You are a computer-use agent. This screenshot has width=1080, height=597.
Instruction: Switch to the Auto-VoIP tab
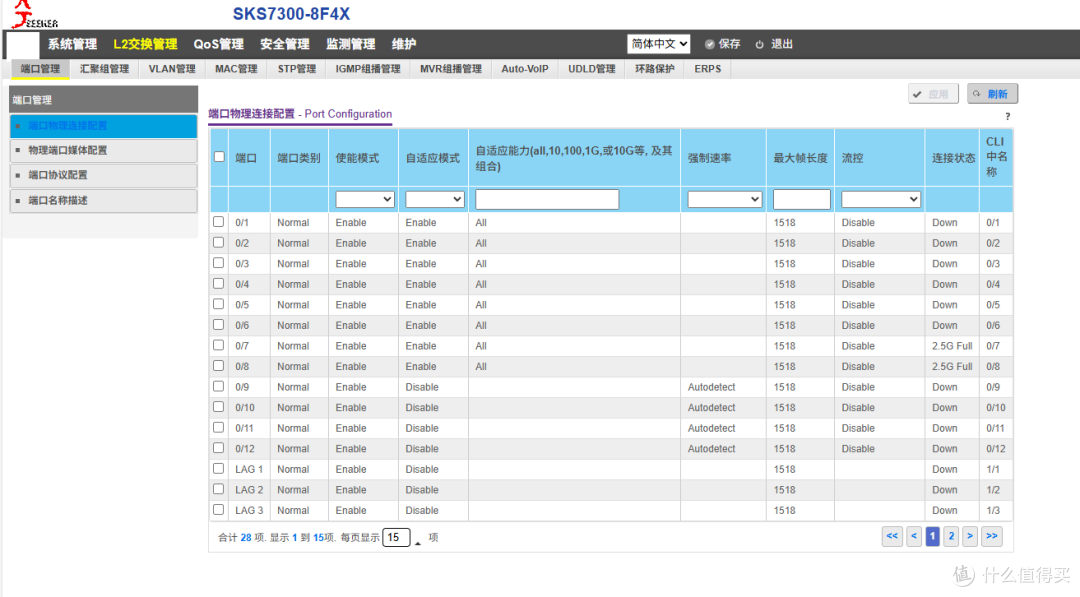point(525,69)
